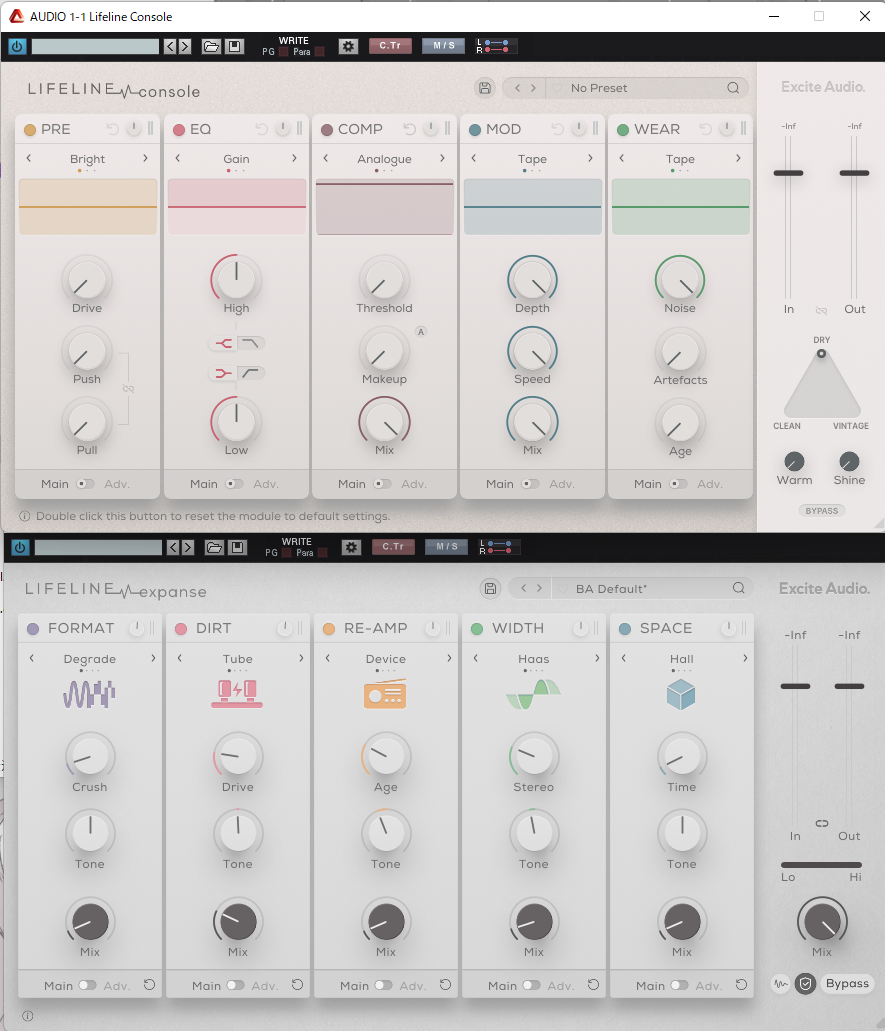Open settings gear in Console host toolbar

point(348,46)
